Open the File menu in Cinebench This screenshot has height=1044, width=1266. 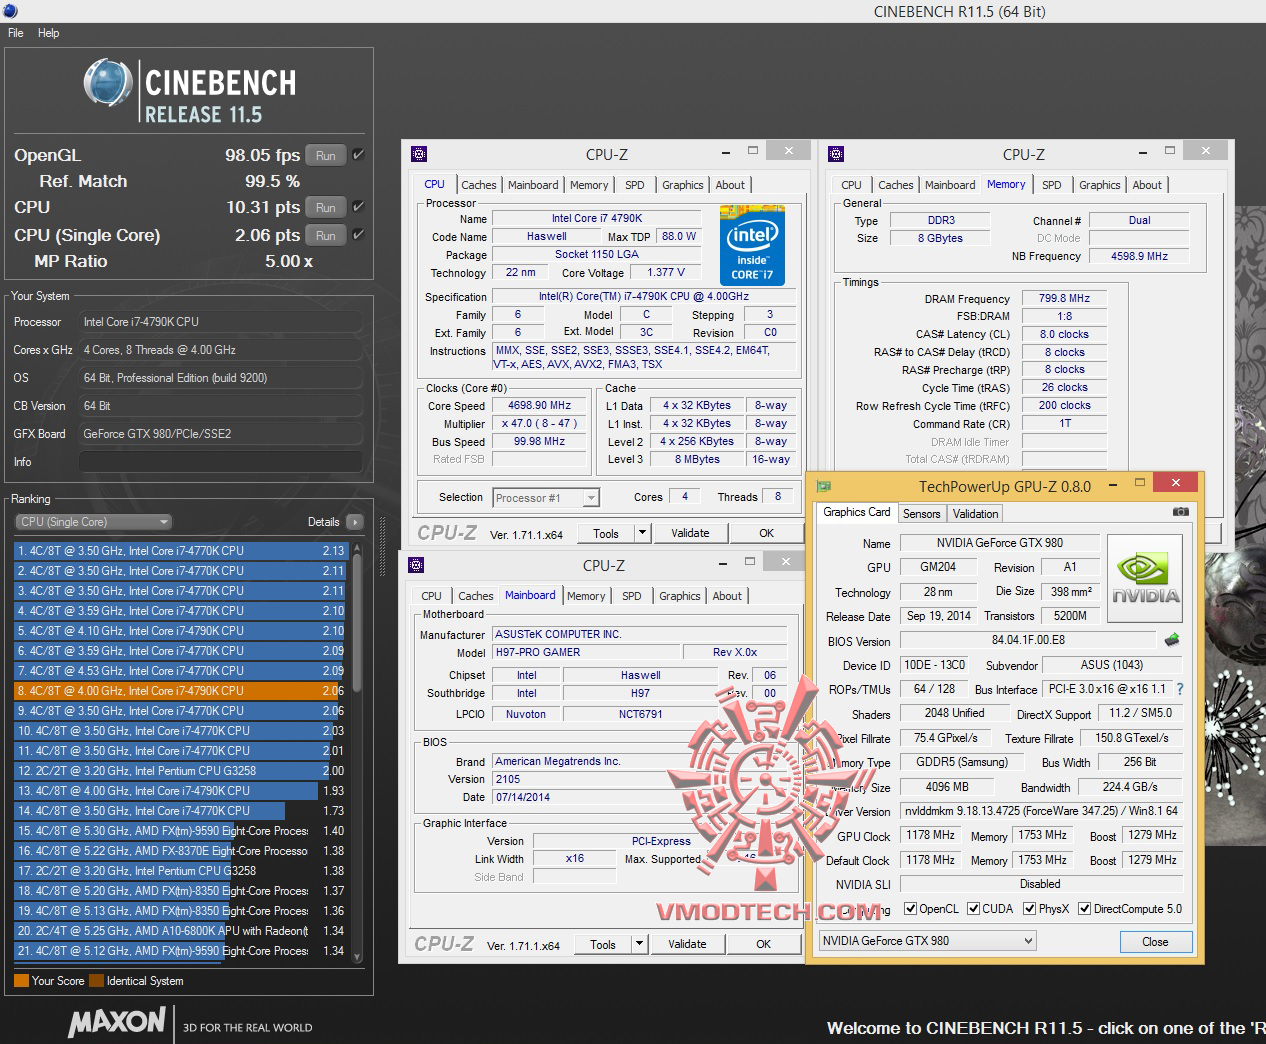[x=16, y=33]
